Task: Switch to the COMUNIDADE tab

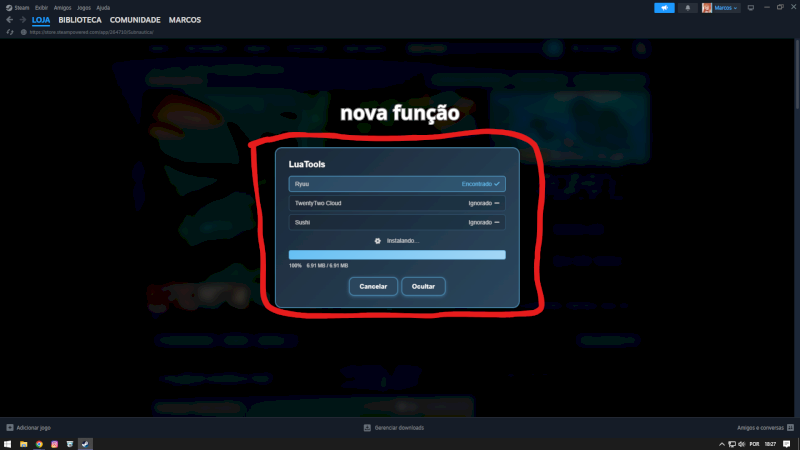Action: (135, 20)
